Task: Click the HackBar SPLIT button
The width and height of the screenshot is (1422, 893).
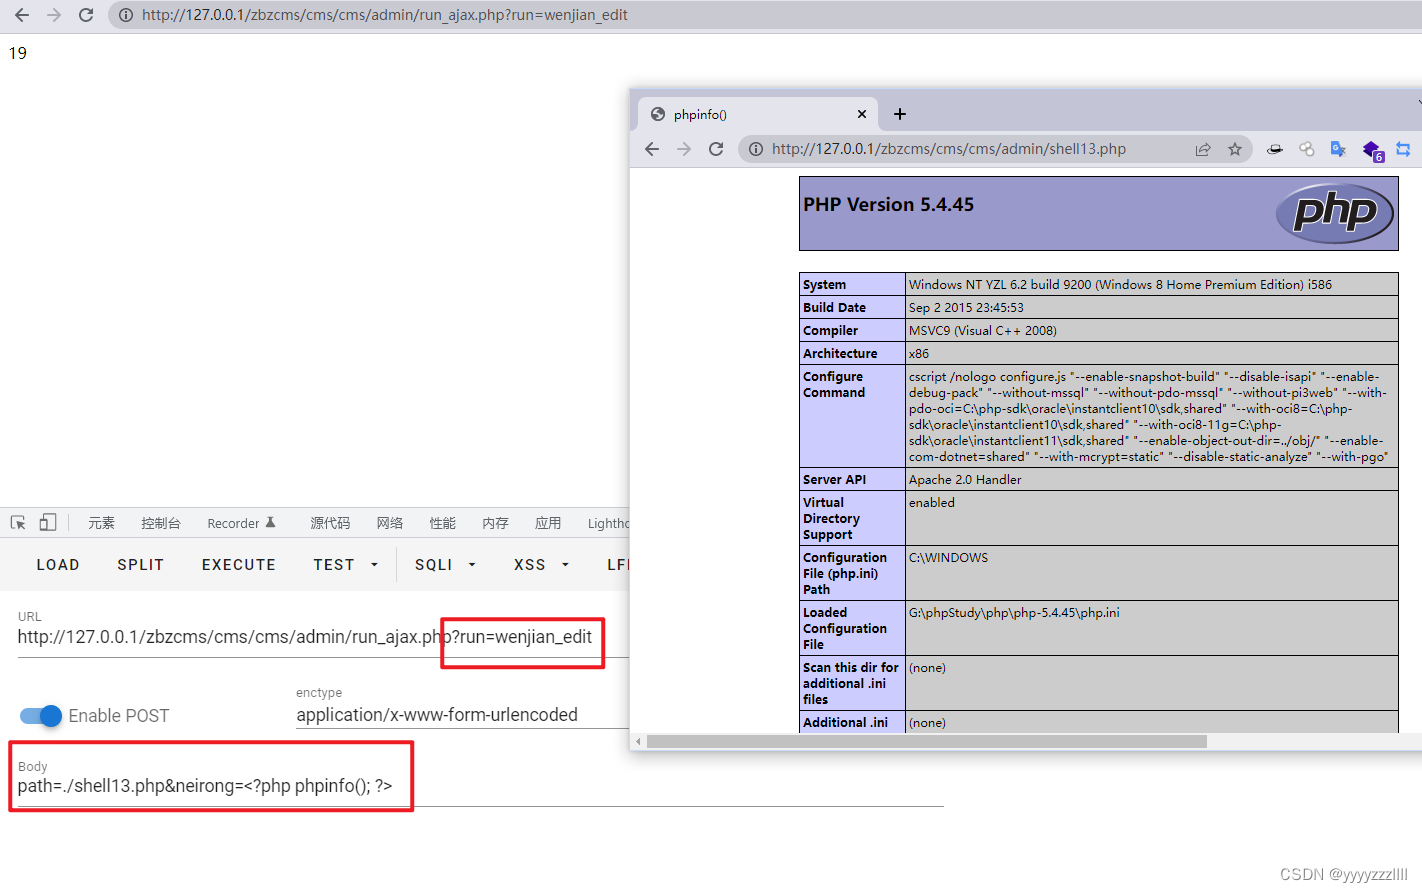Action: 141,565
